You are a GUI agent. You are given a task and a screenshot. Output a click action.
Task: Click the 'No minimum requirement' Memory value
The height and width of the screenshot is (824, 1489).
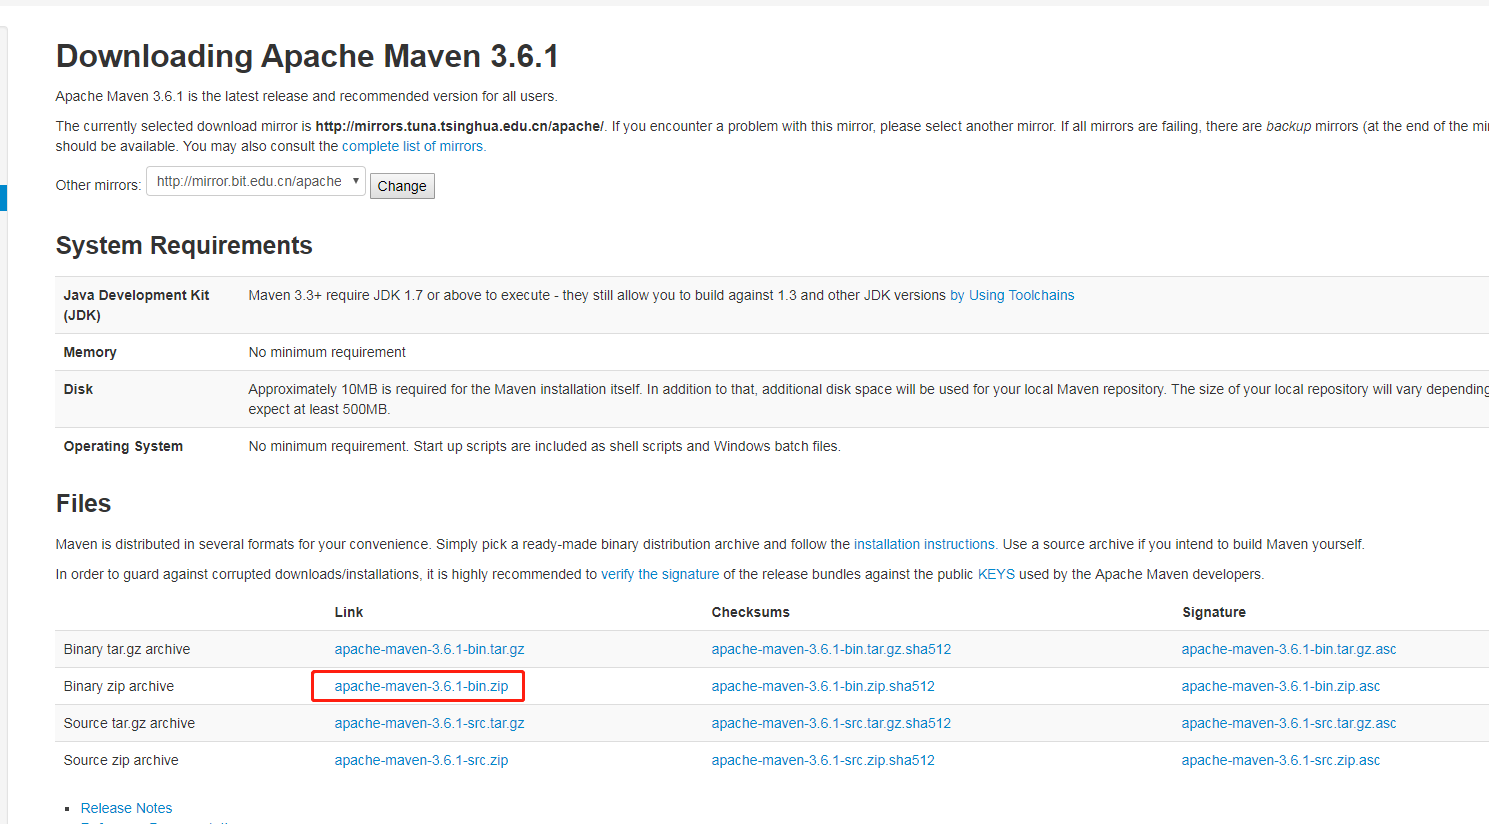(x=327, y=352)
